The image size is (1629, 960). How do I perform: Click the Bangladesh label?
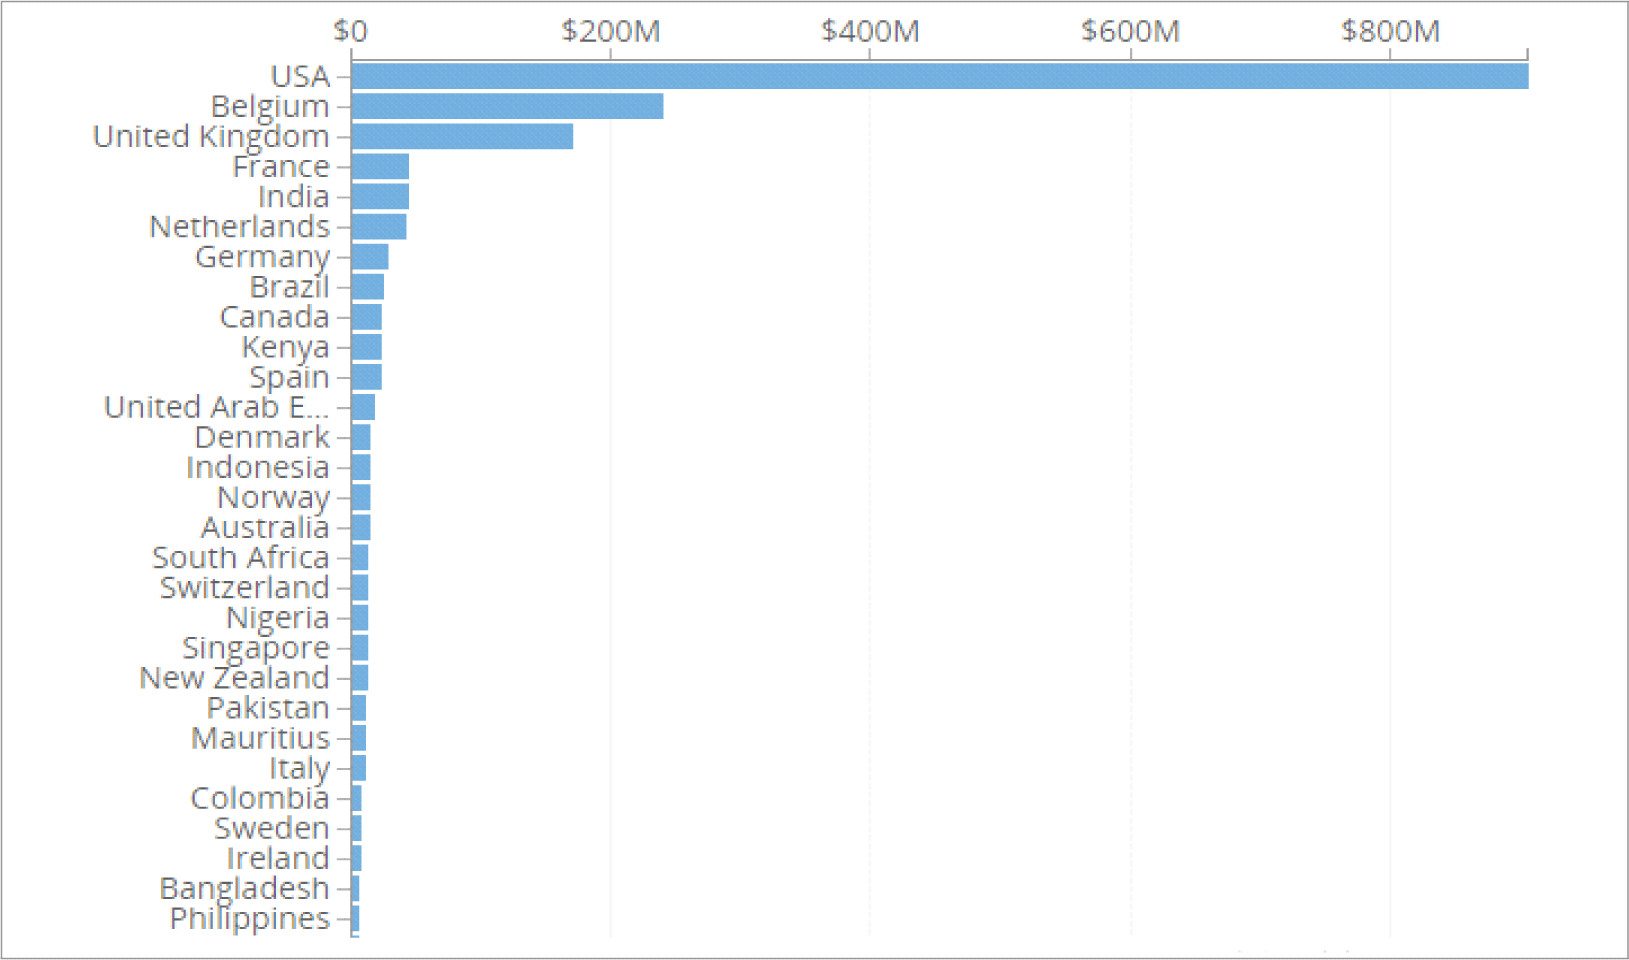[x=245, y=888]
